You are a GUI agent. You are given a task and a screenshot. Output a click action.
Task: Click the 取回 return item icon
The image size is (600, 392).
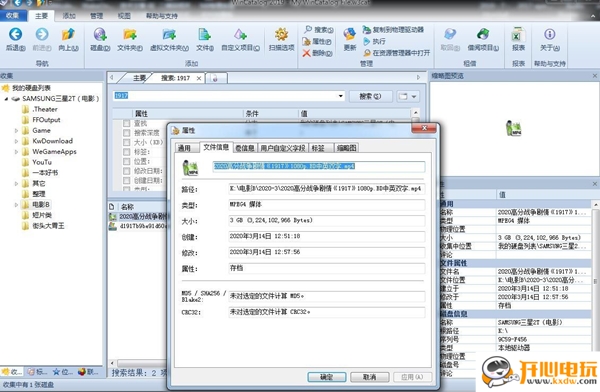pyautogui.click(x=450, y=34)
